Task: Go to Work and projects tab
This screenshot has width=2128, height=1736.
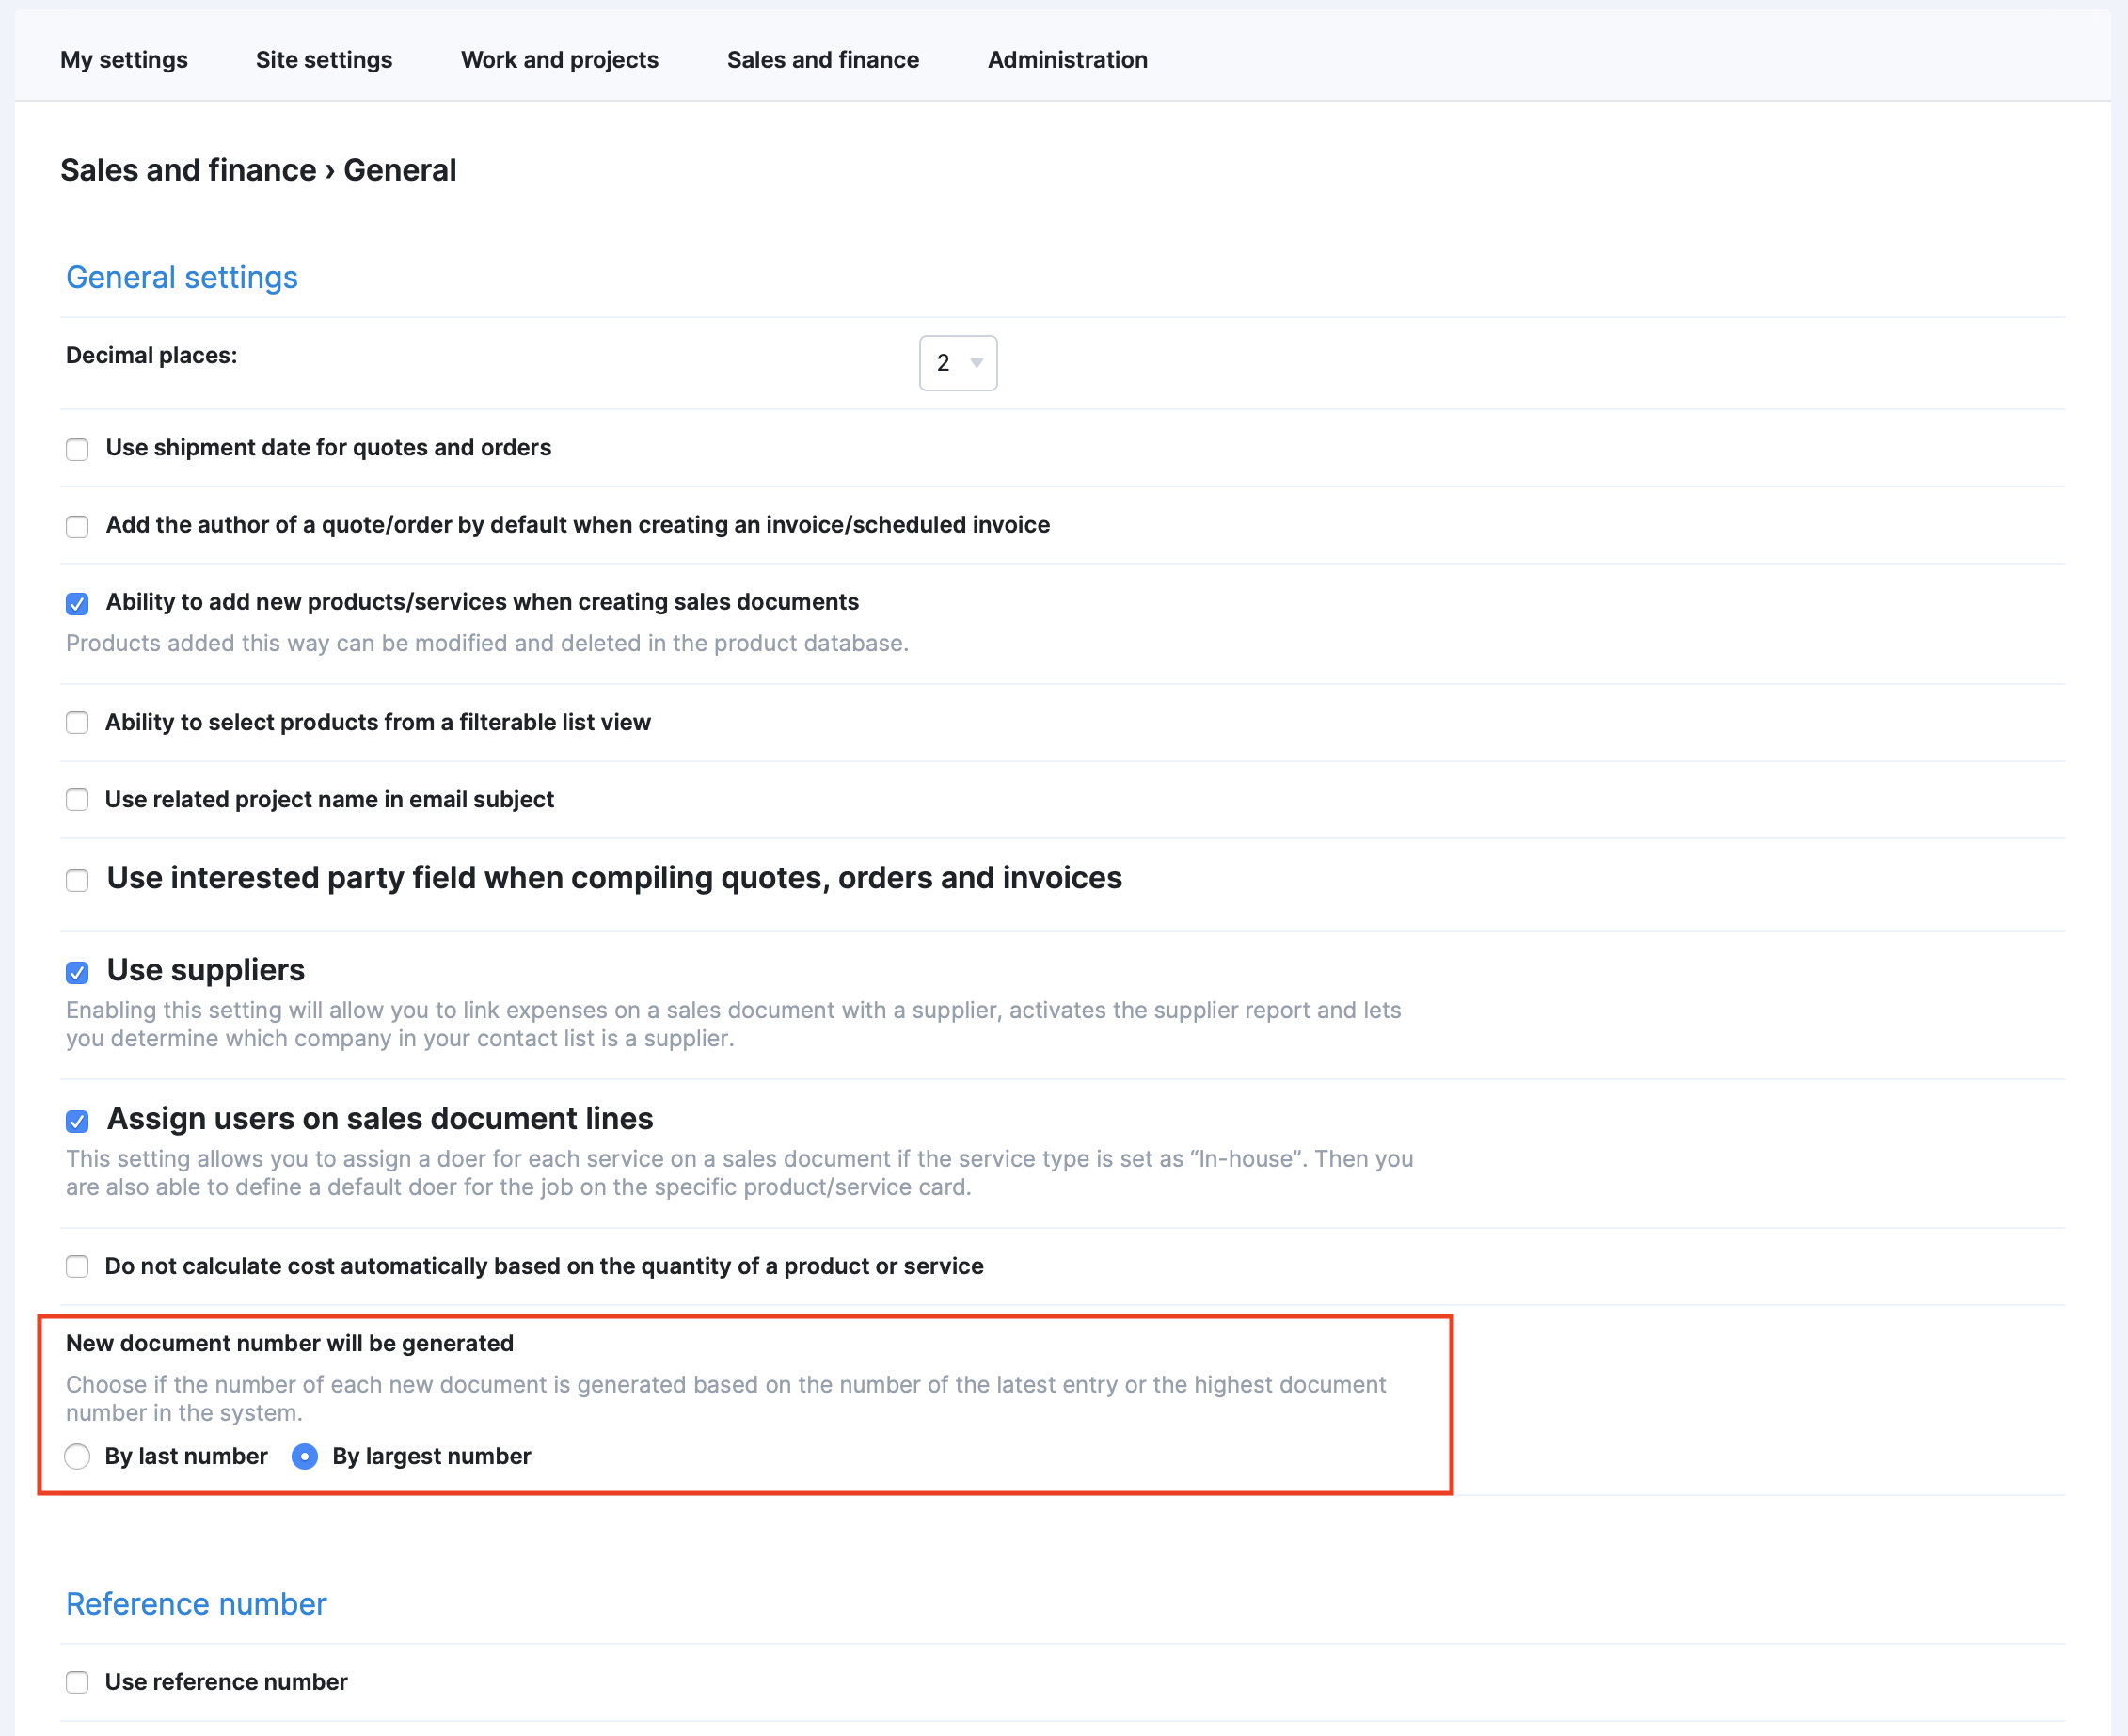Action: [559, 60]
